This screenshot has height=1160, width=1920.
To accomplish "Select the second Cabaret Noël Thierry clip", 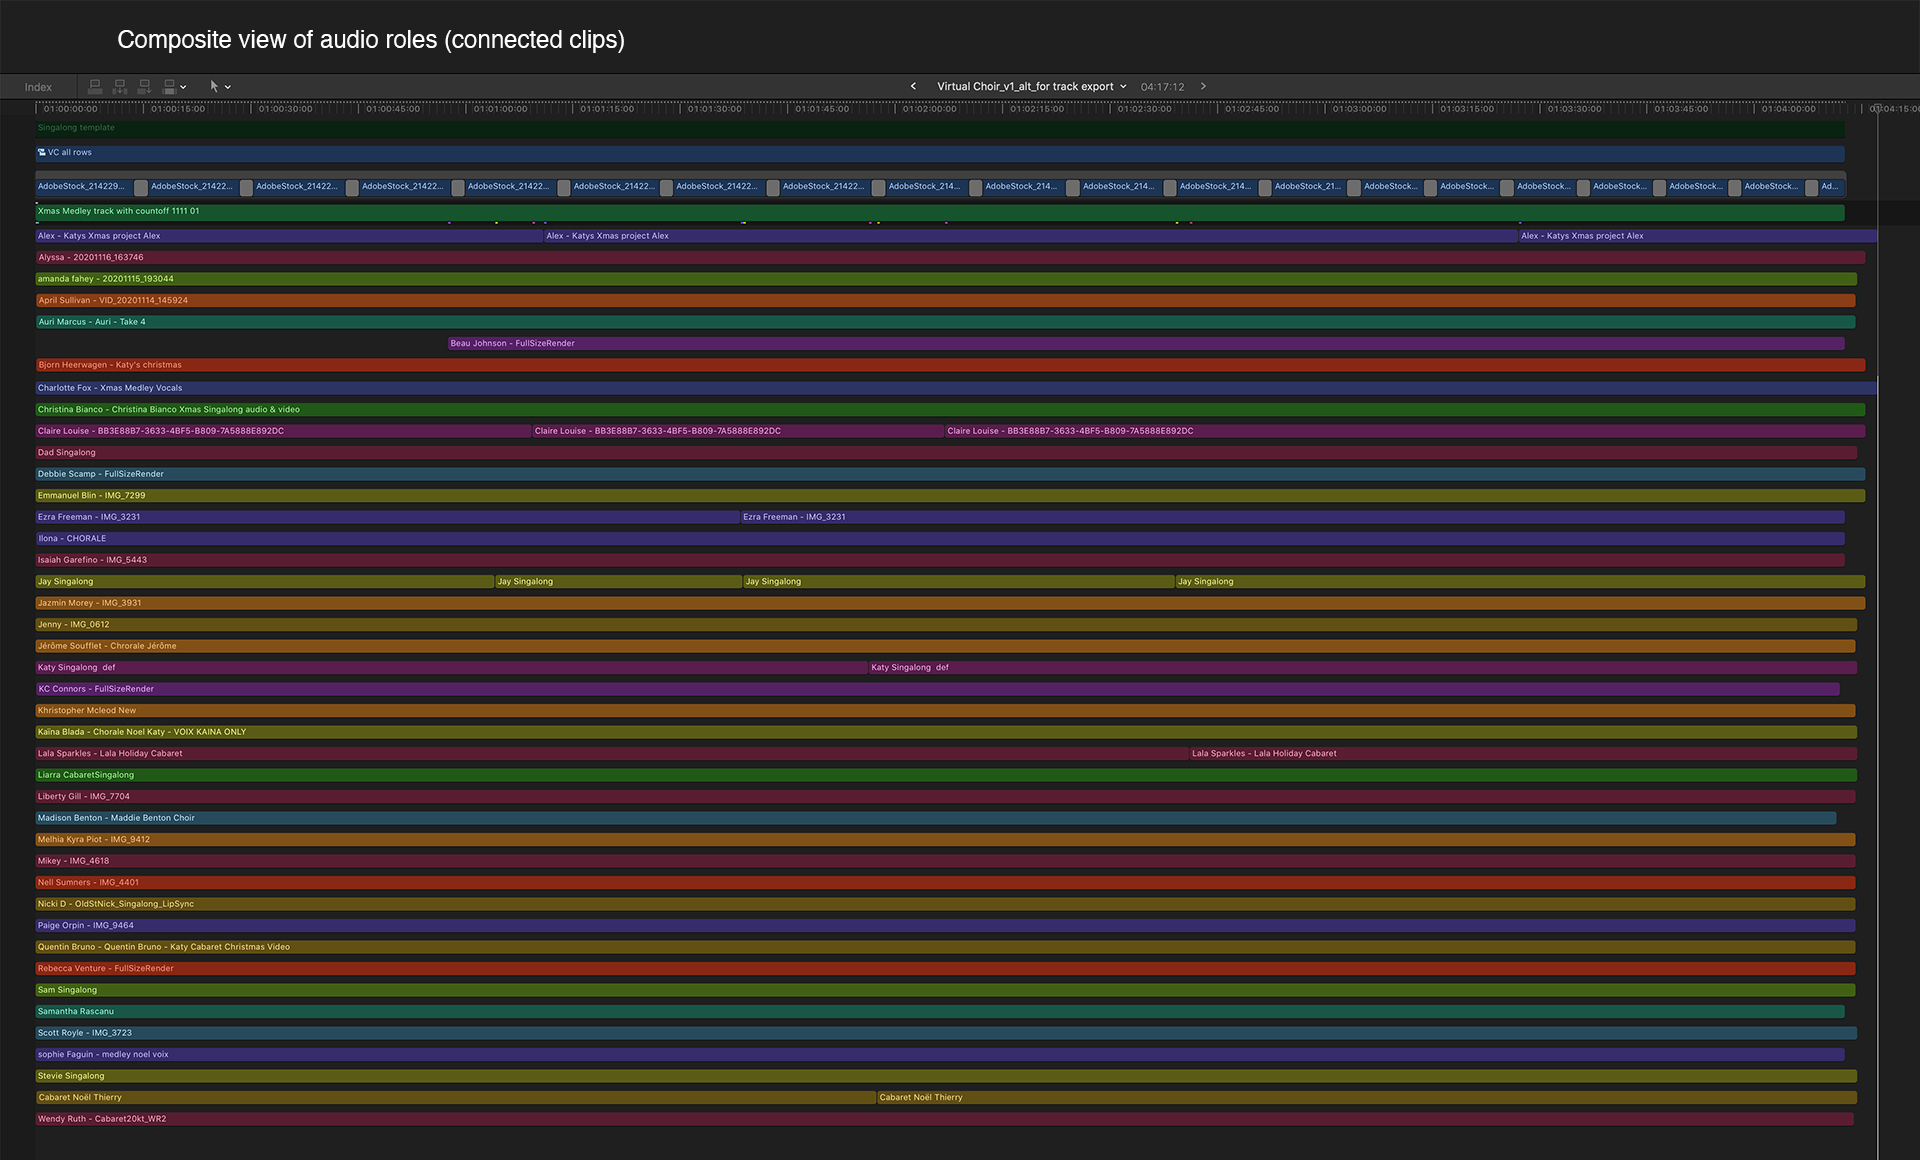I will [x=1367, y=1098].
